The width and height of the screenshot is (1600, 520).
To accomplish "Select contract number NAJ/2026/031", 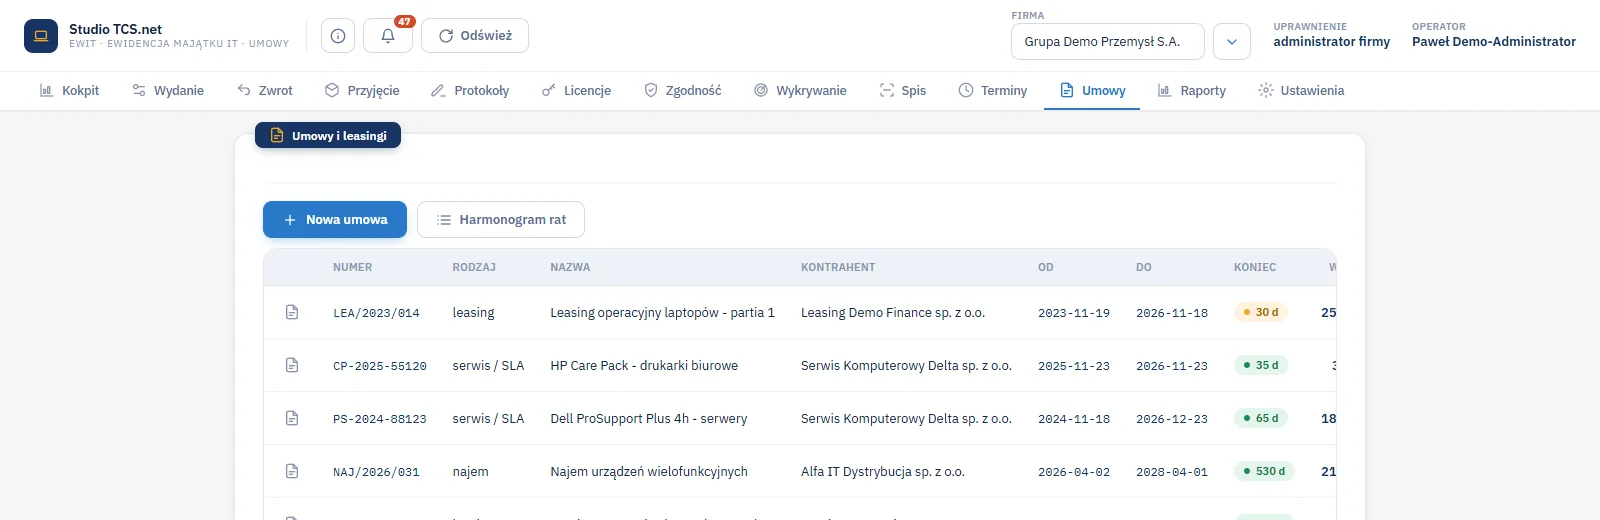I will tap(376, 472).
